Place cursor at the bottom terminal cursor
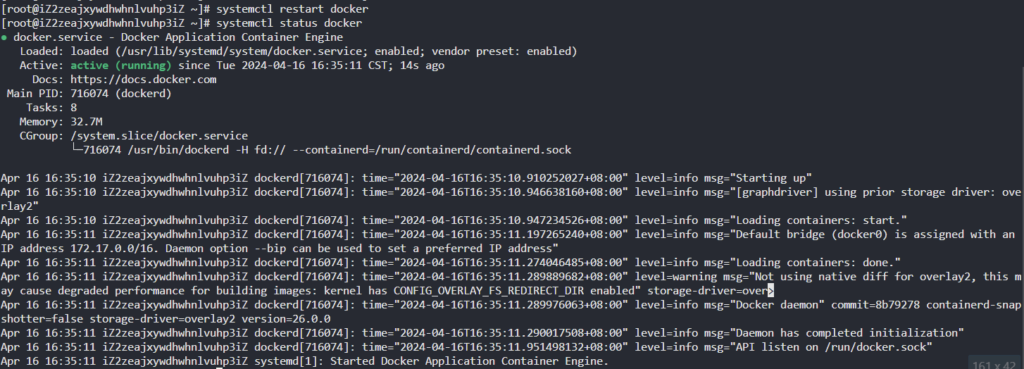 [x=219, y=368]
